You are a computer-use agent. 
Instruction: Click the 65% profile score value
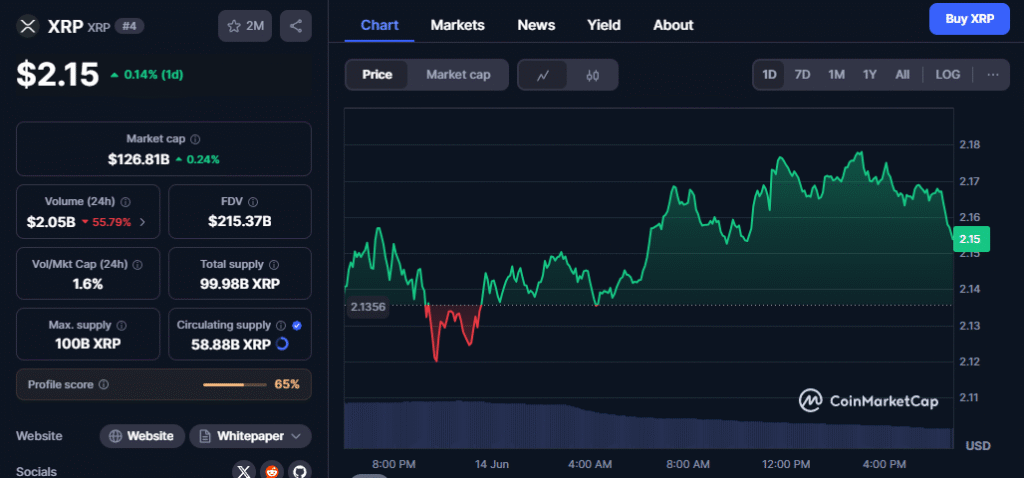[287, 385]
